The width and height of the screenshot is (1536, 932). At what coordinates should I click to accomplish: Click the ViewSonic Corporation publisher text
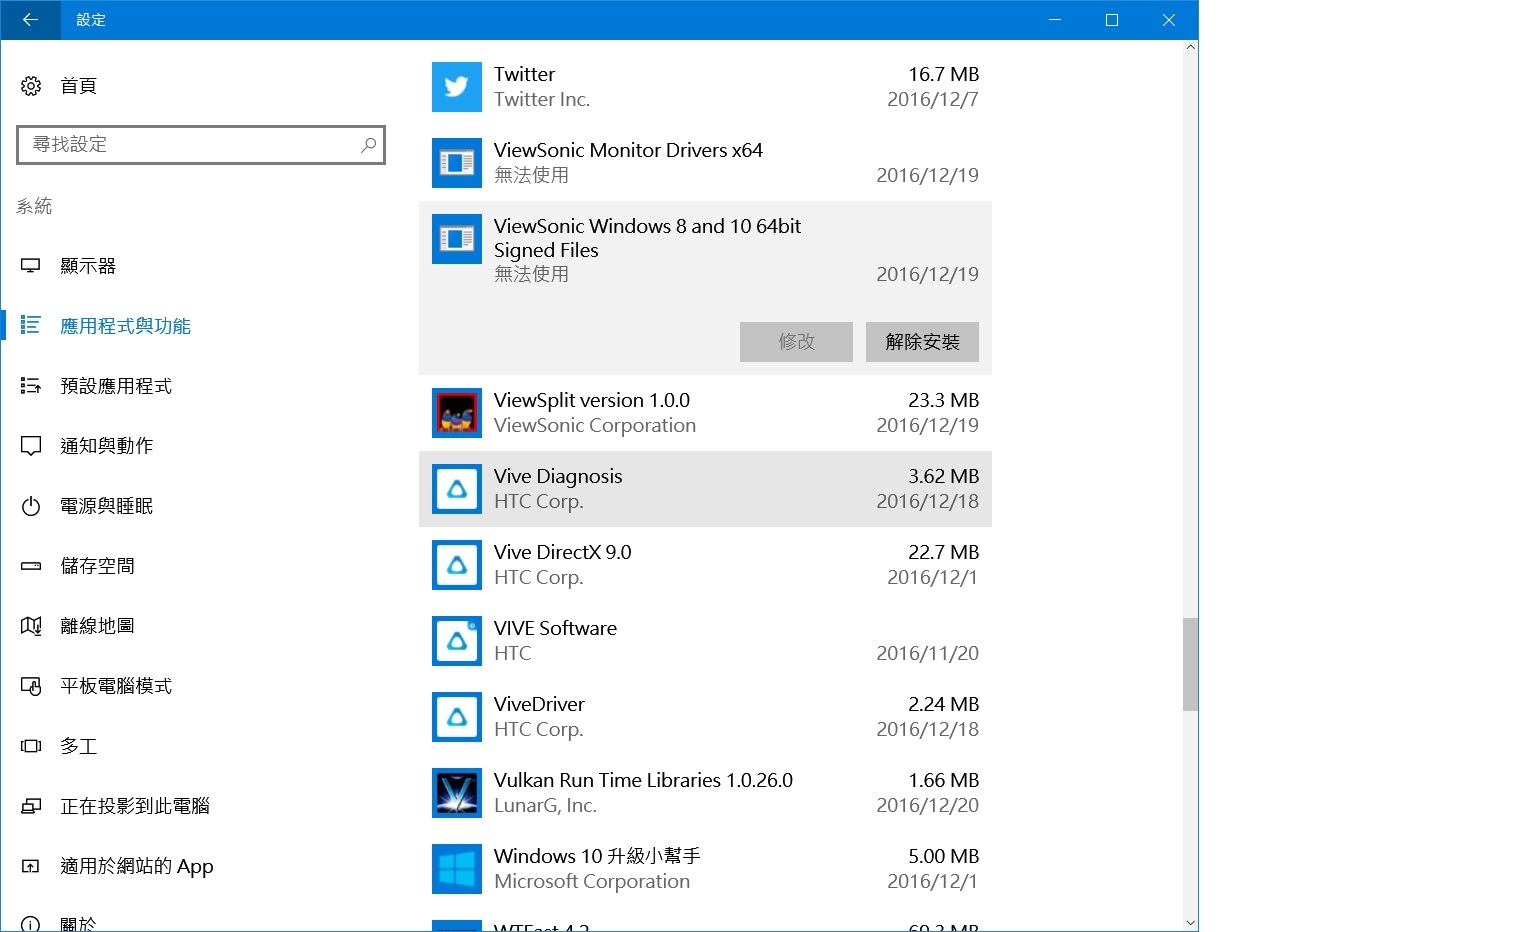pyautogui.click(x=595, y=425)
